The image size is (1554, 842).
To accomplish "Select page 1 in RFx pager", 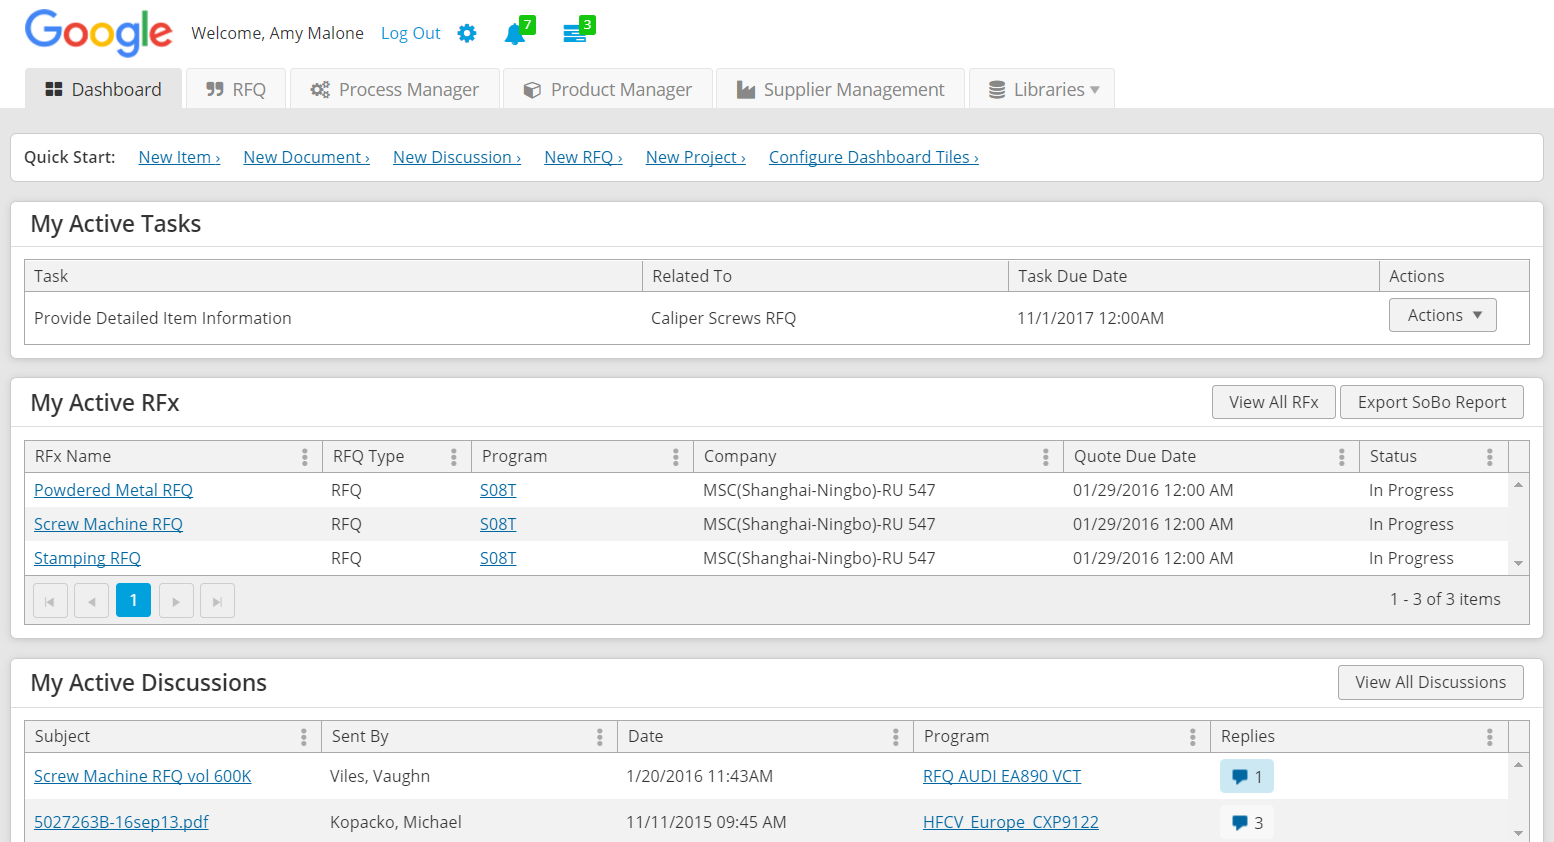I will (x=133, y=601).
